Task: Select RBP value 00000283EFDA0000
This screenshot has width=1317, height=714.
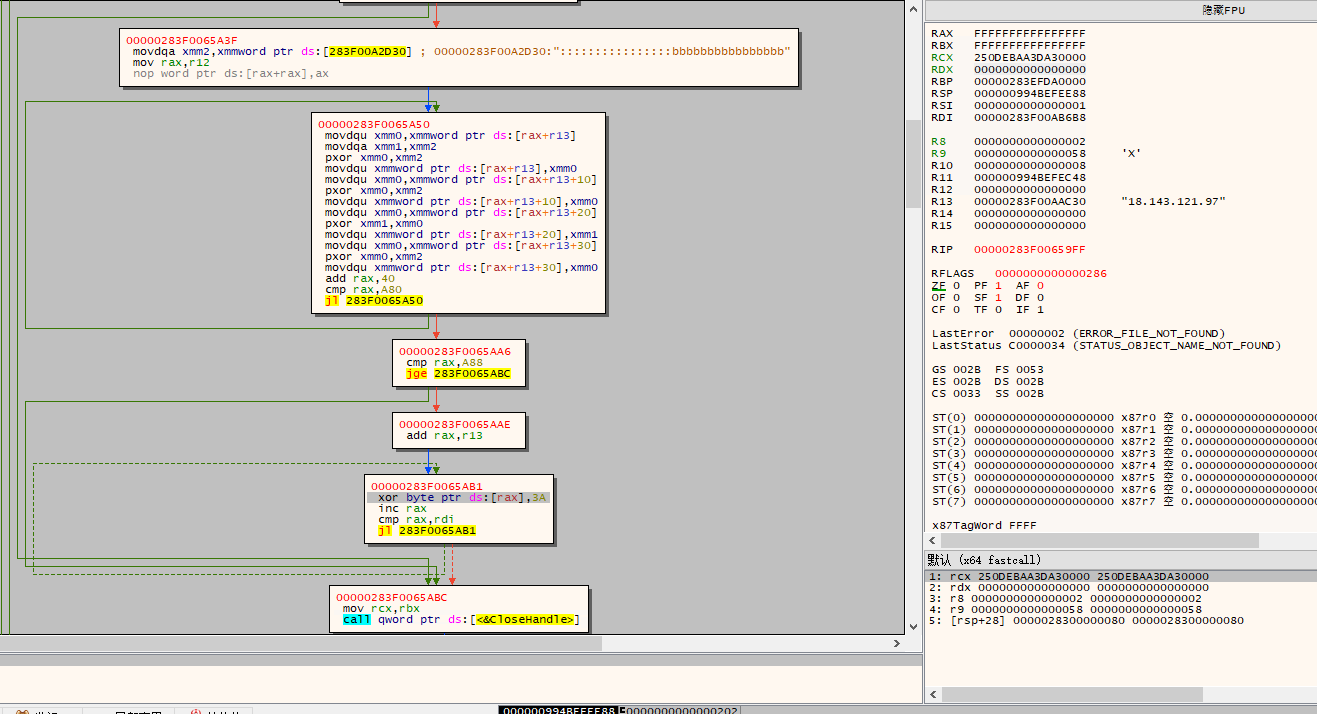Action: tap(1029, 81)
